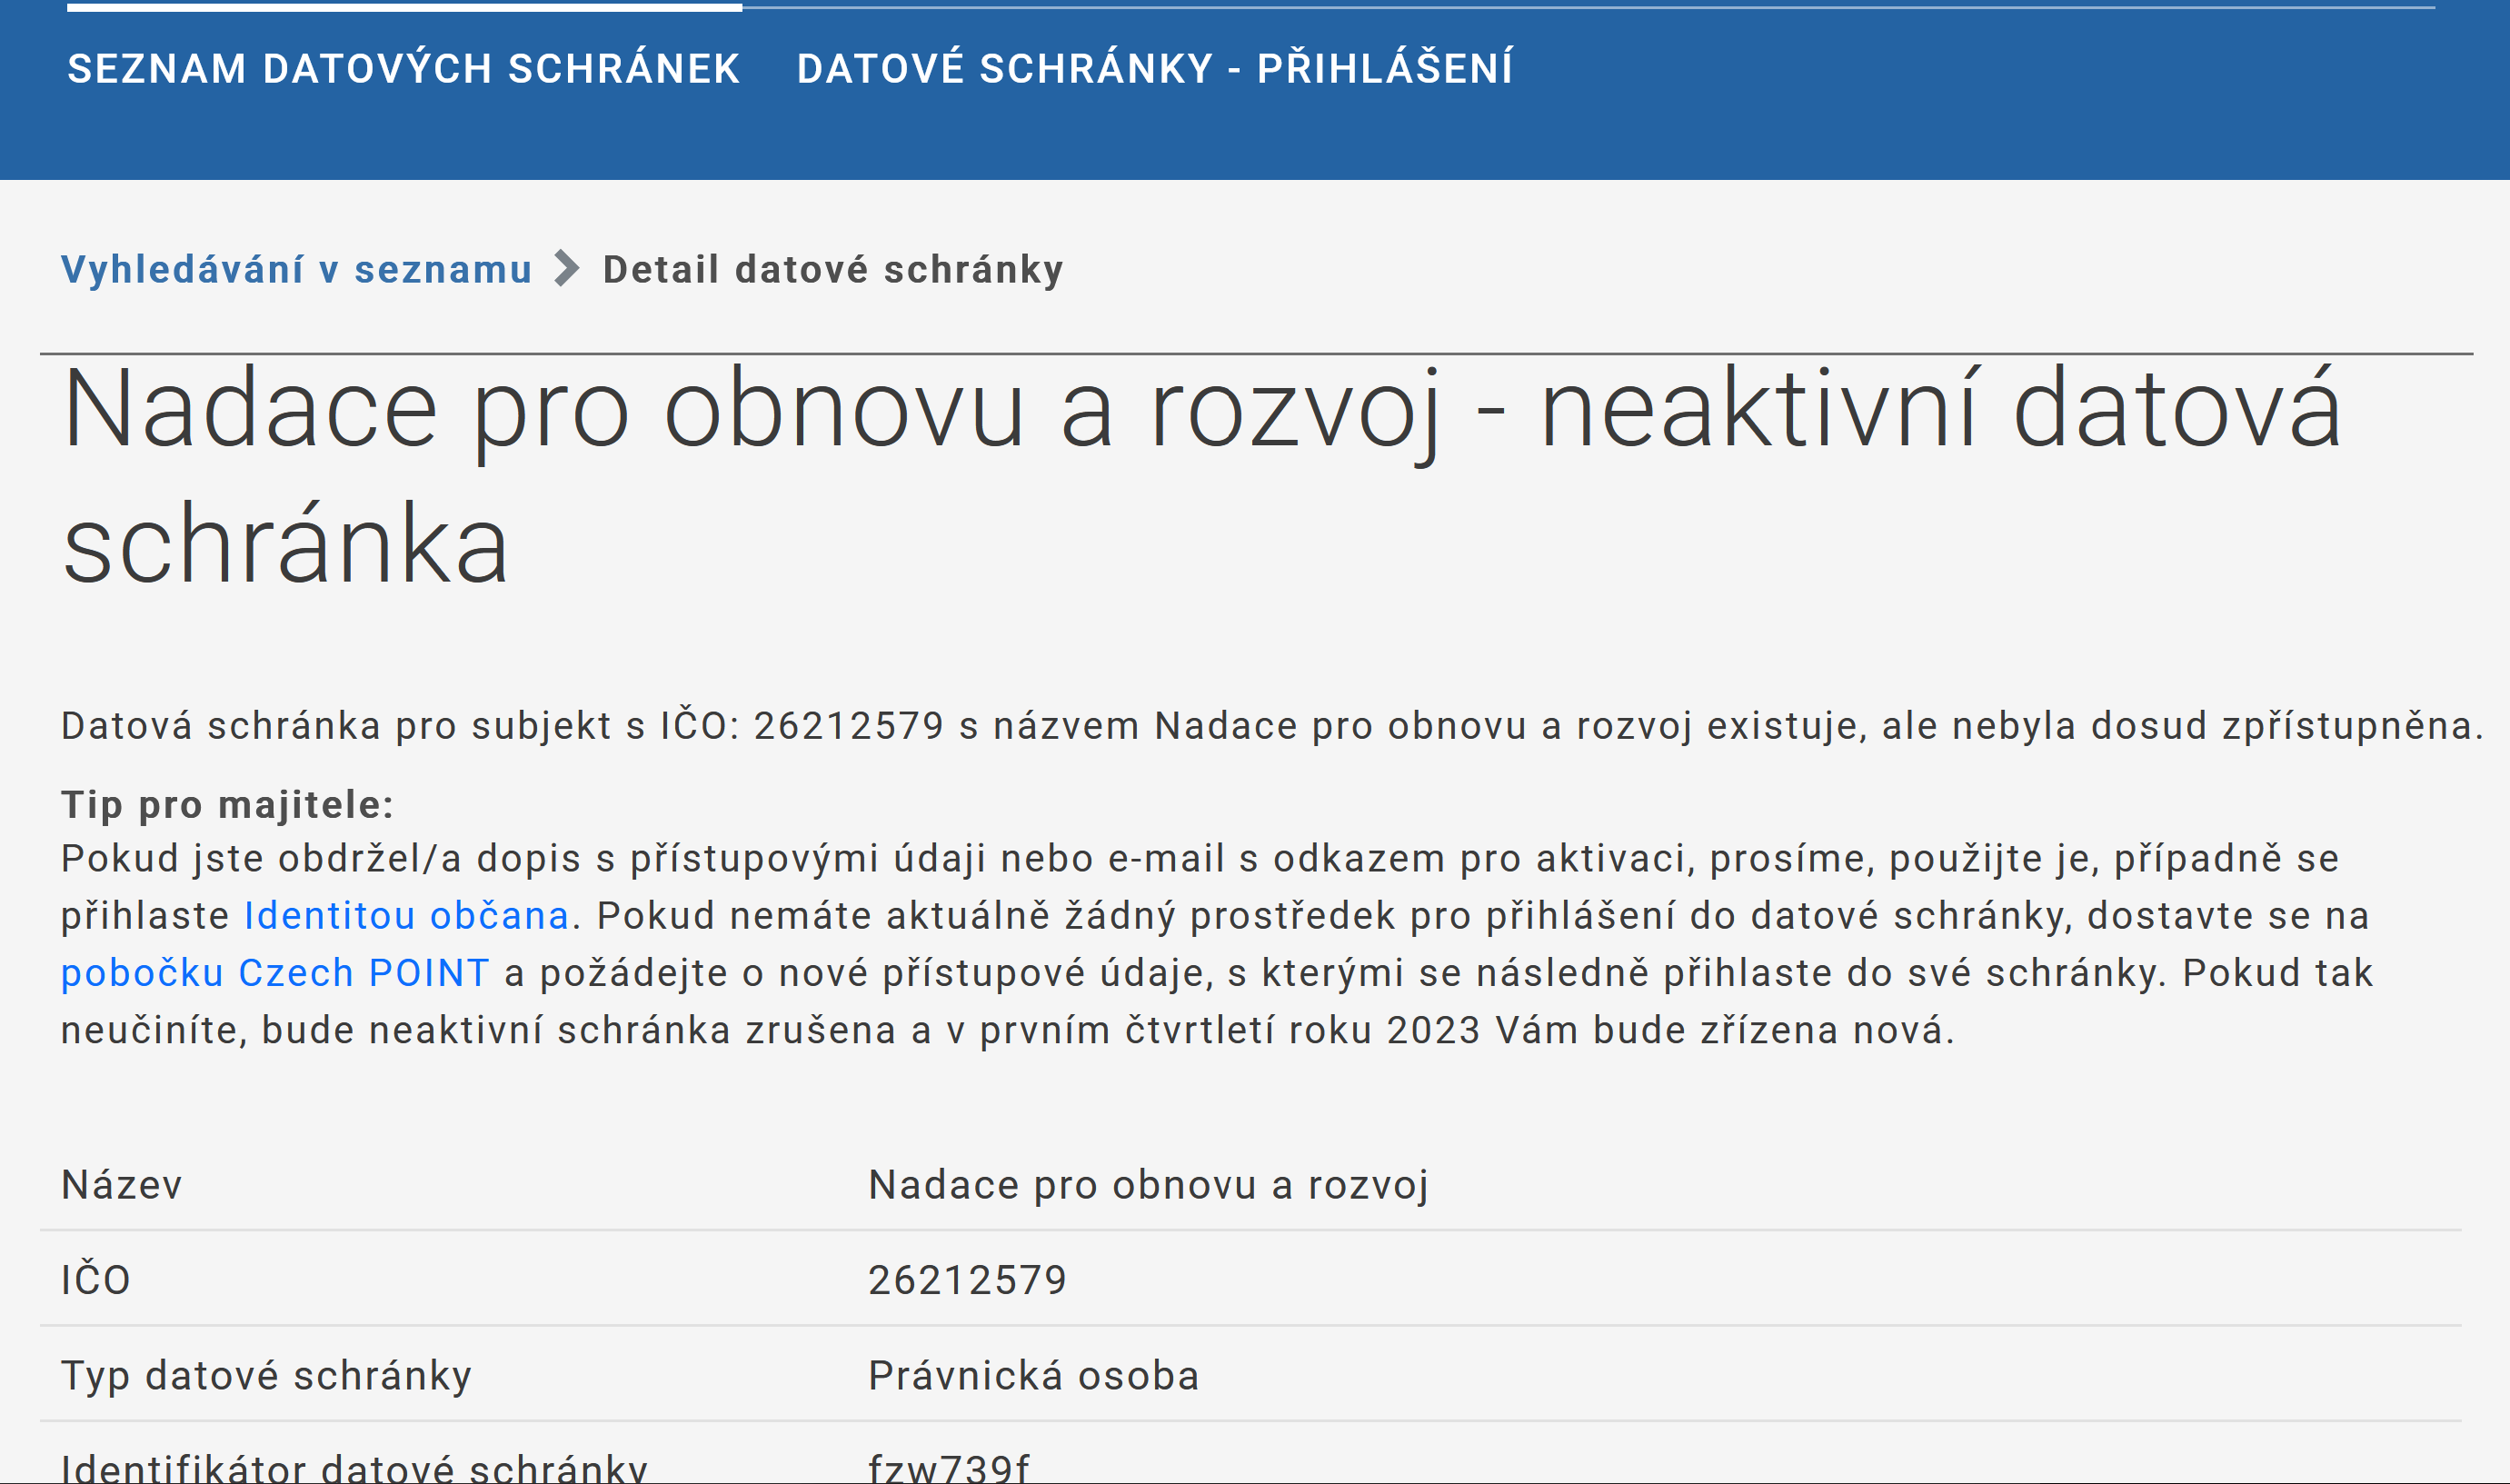The image size is (2510, 1484).
Task: Click Detail datové schránky breadcrumb text
Action: pos(833,269)
